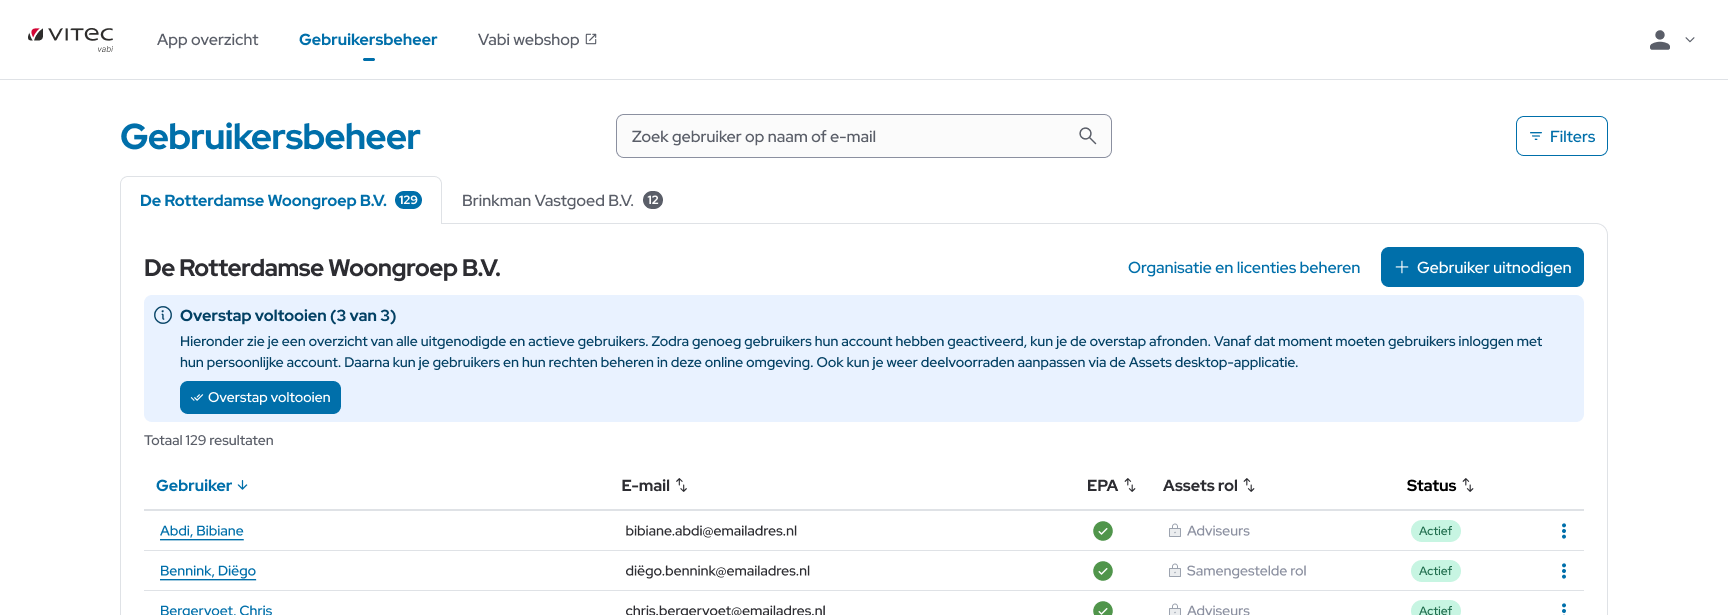
Task: Open the user account menu
Action: 1671,40
